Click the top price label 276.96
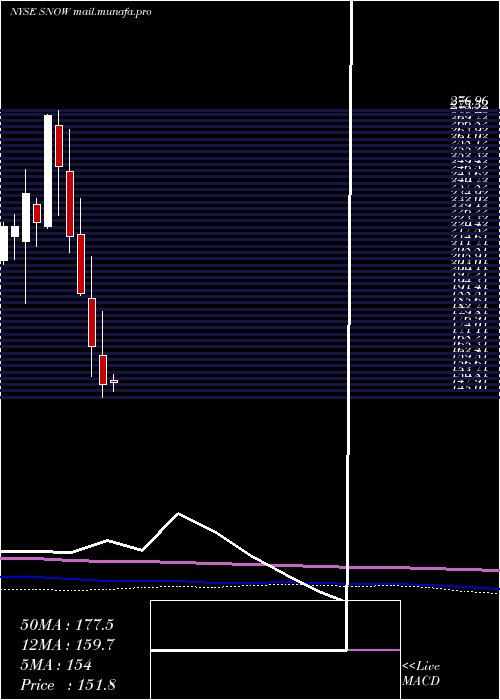The image size is (500, 700). point(469,102)
